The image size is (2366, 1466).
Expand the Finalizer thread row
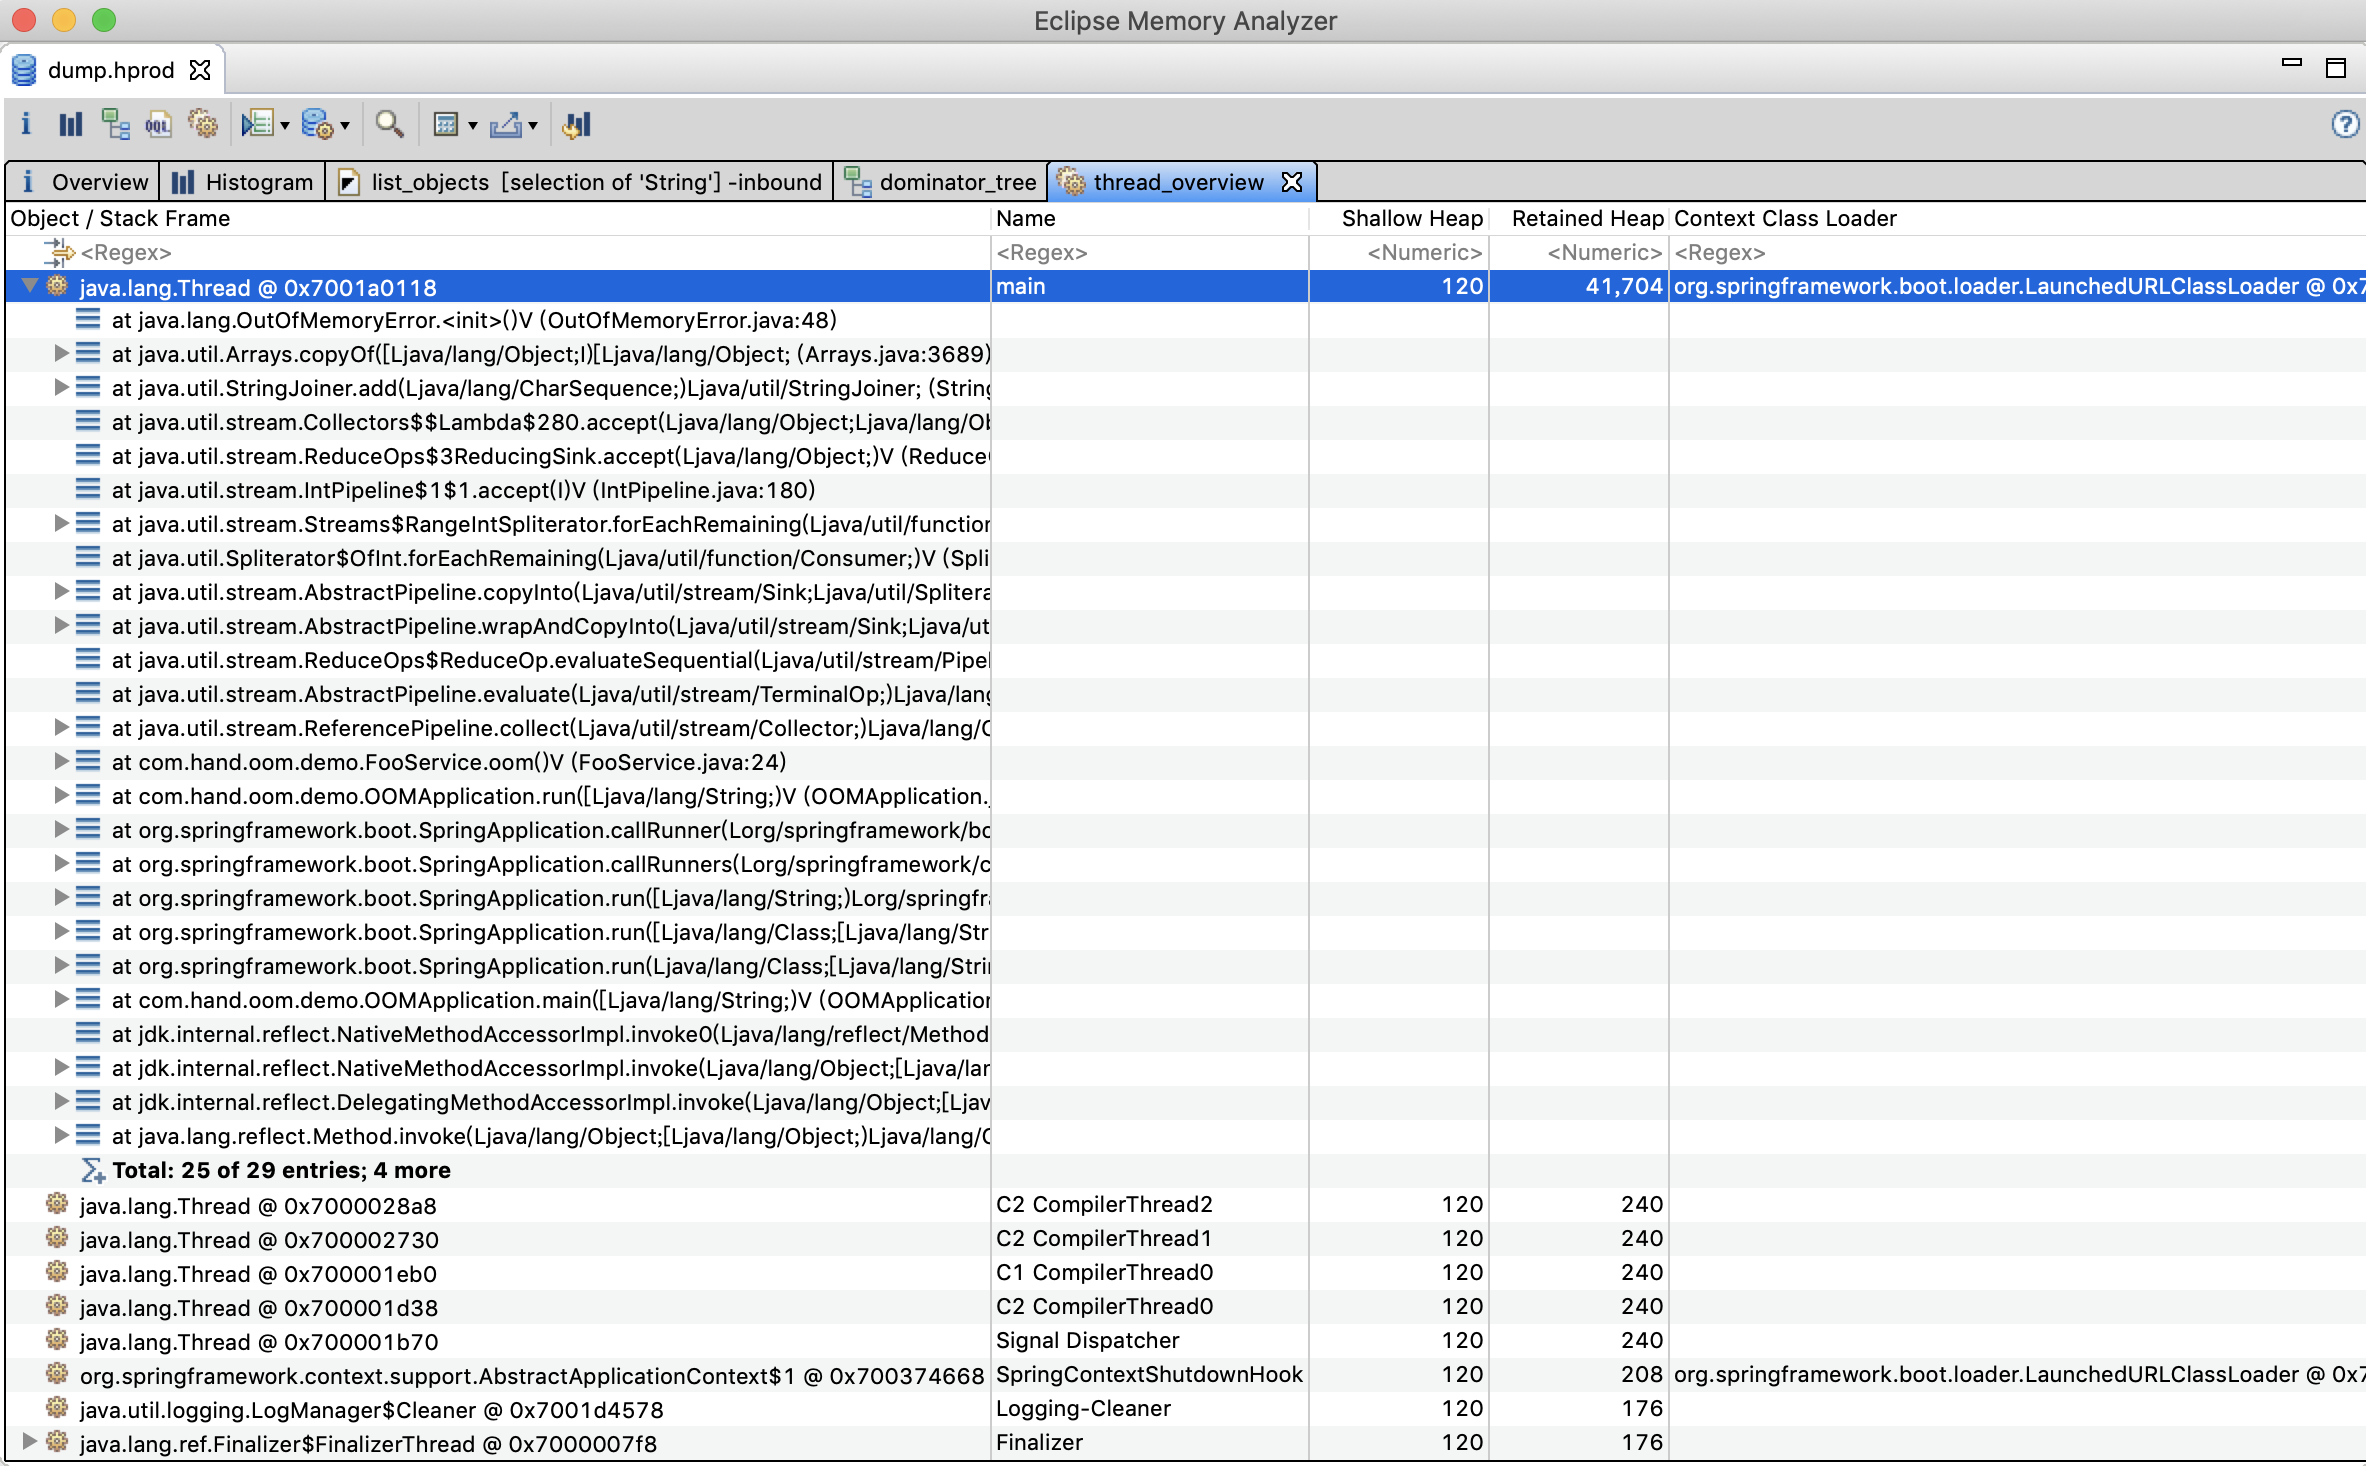point(29,1441)
